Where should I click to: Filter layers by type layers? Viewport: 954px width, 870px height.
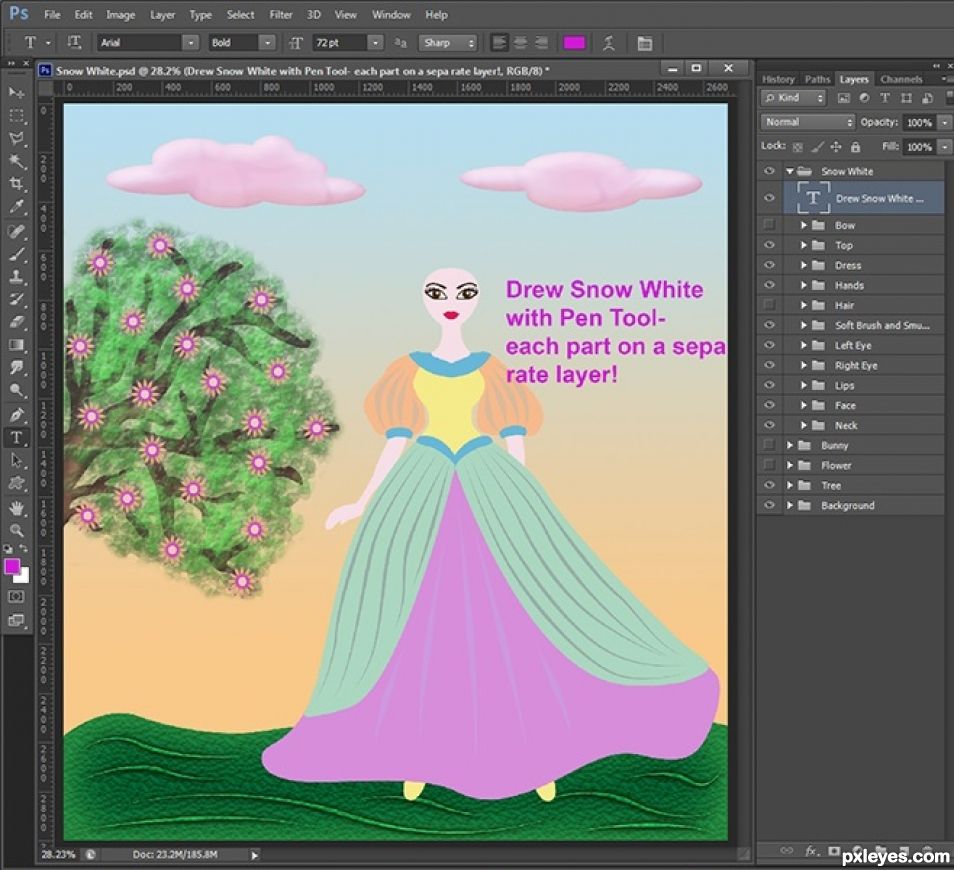[x=885, y=98]
